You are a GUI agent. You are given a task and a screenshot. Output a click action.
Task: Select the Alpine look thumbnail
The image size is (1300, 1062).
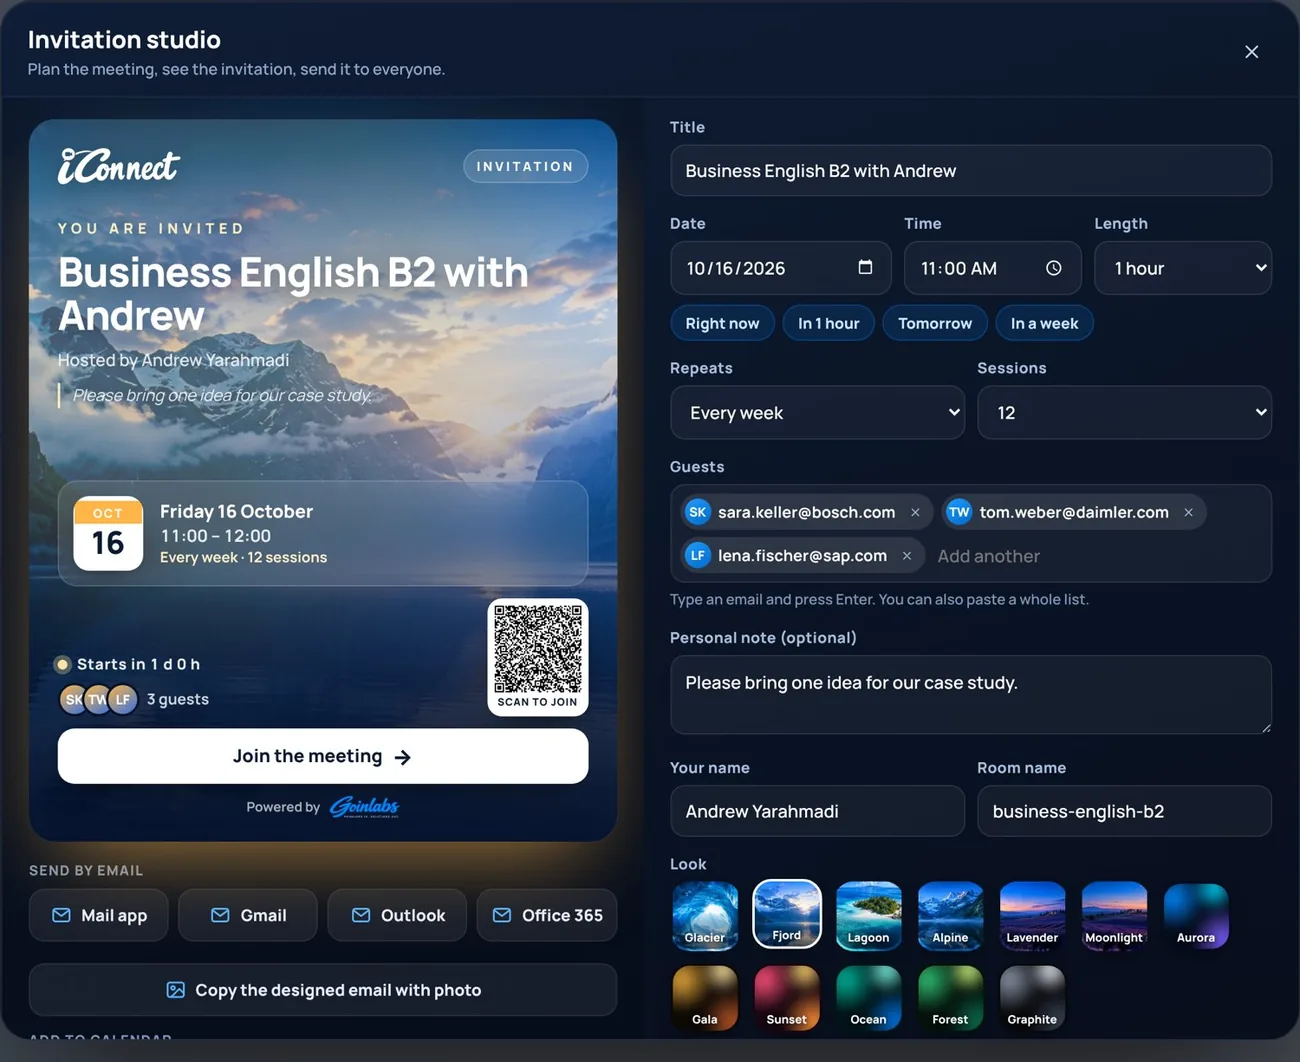(x=950, y=915)
